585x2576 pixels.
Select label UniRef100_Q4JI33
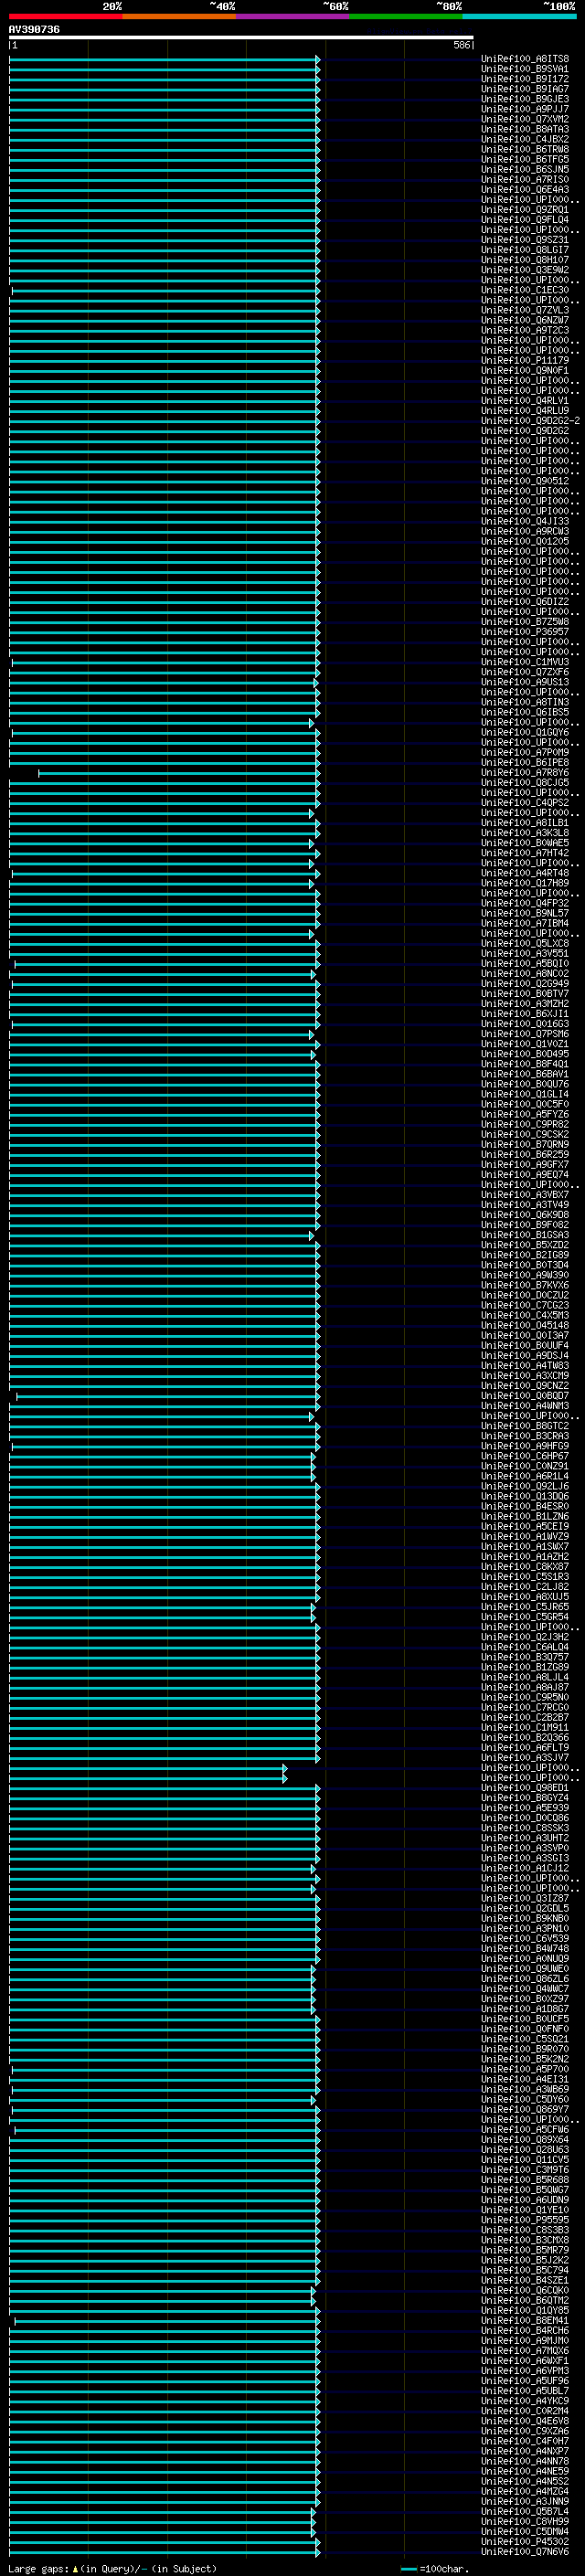pos(525,522)
